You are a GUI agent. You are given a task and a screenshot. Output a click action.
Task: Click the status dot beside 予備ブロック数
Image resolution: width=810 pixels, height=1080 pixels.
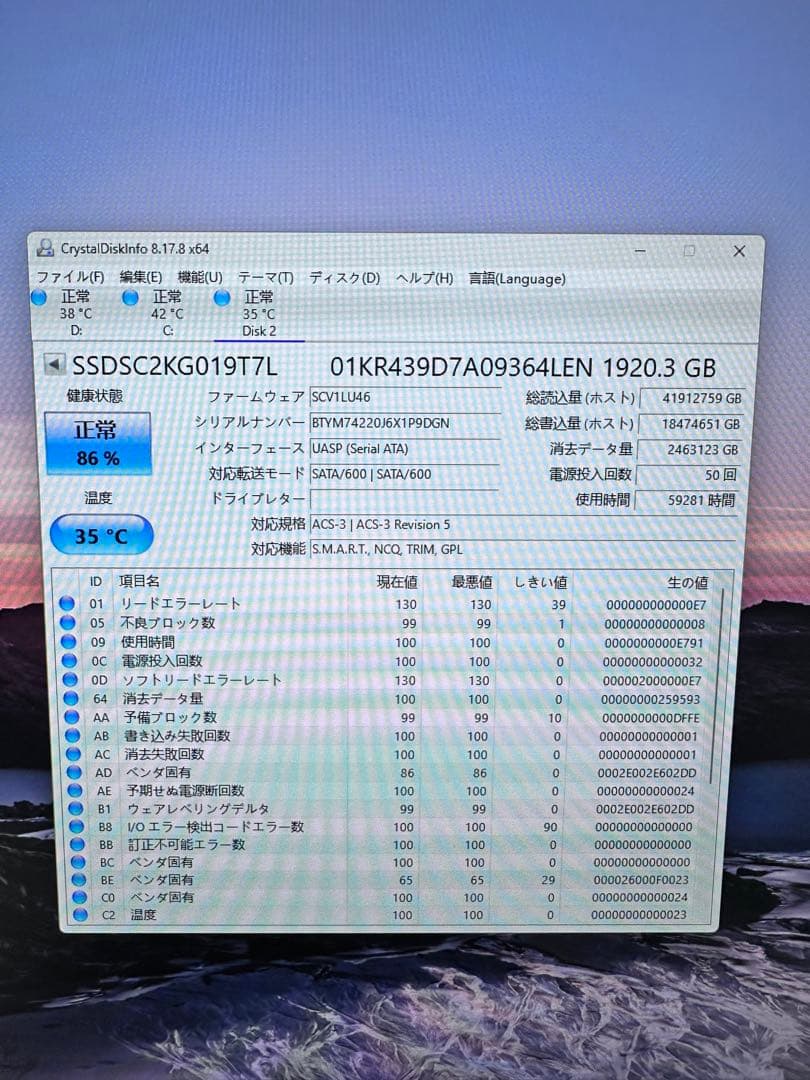tap(68, 717)
